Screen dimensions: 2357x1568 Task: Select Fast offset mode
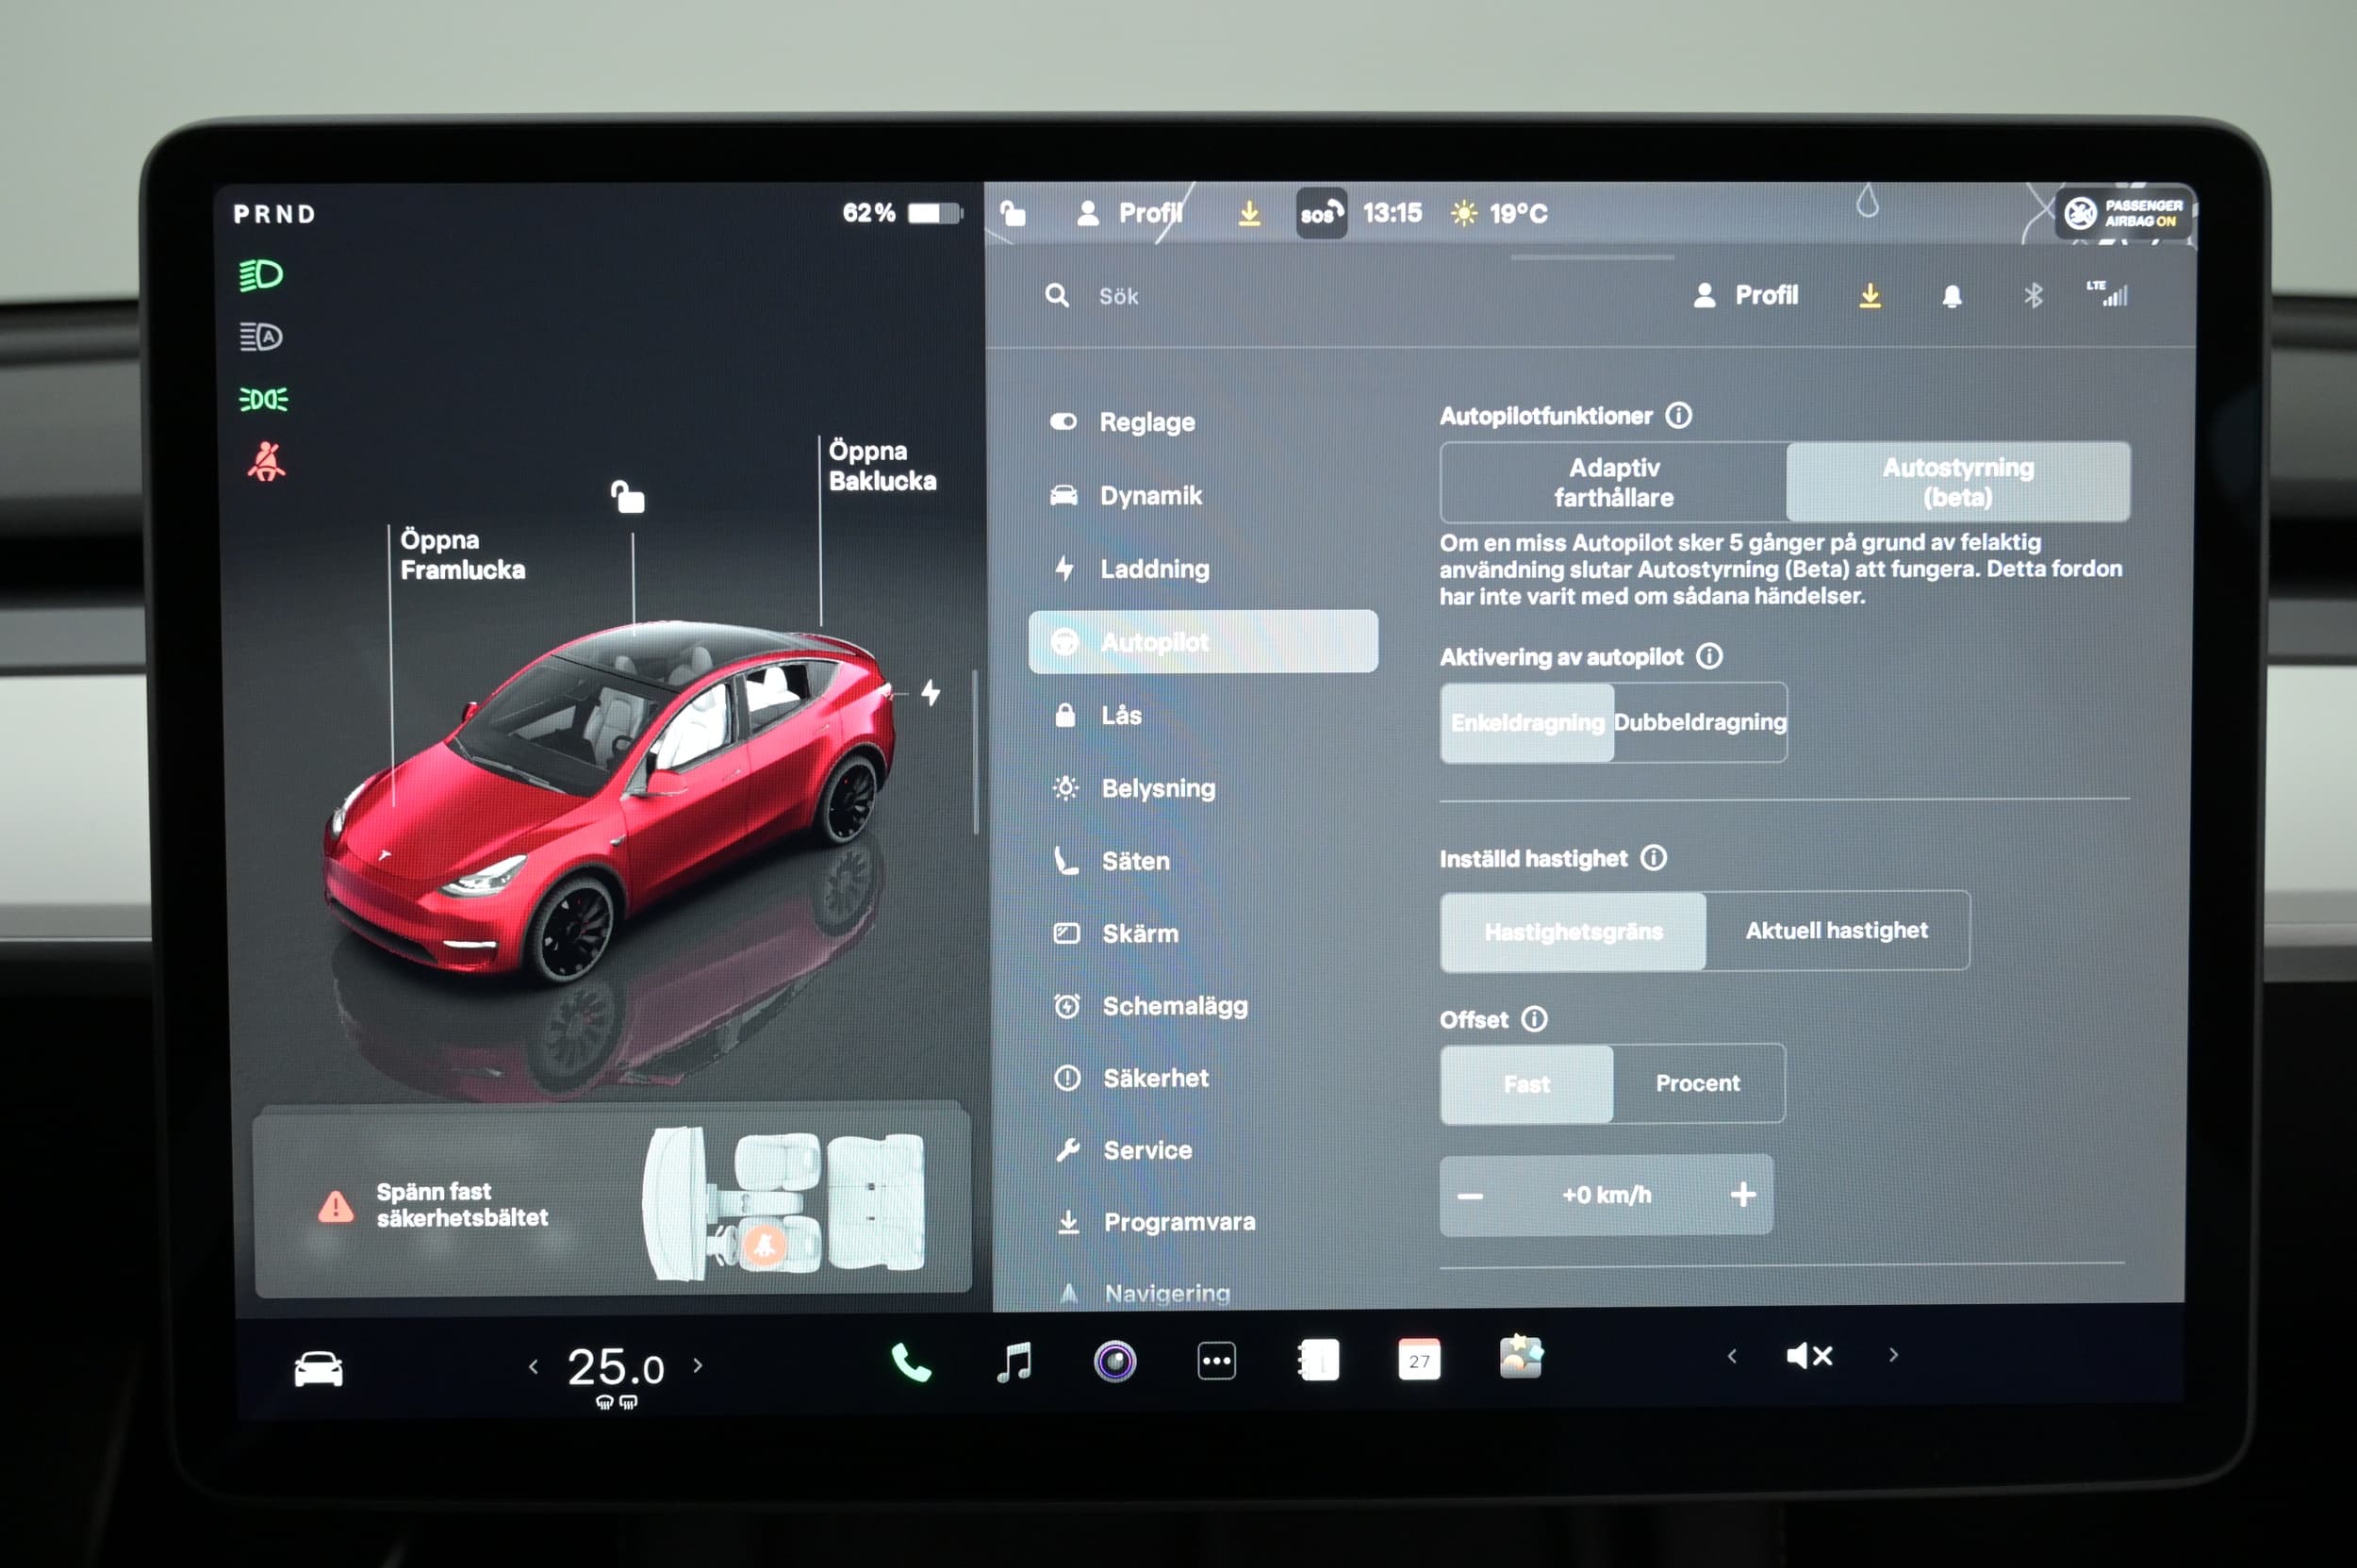pos(1526,1084)
